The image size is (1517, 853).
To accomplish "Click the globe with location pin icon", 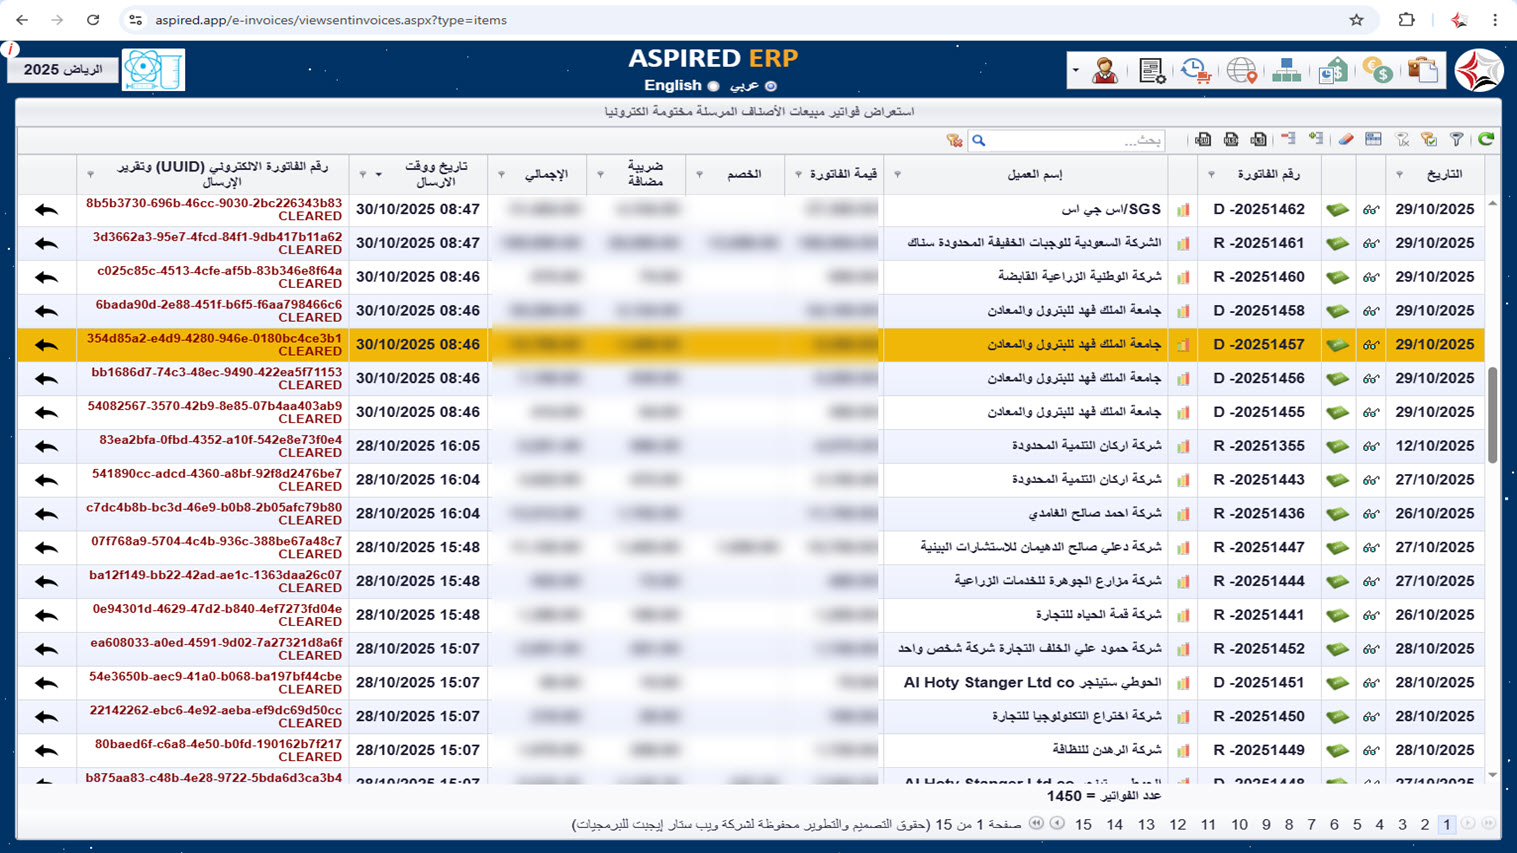I will [x=1241, y=71].
